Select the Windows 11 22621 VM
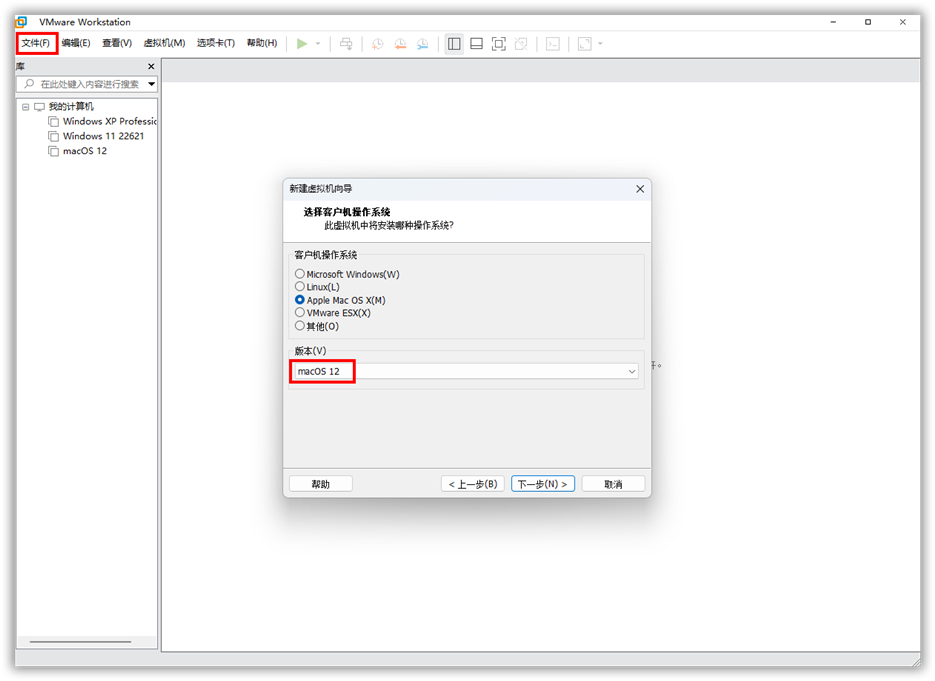Viewport: 935px width, 681px height. (103, 136)
